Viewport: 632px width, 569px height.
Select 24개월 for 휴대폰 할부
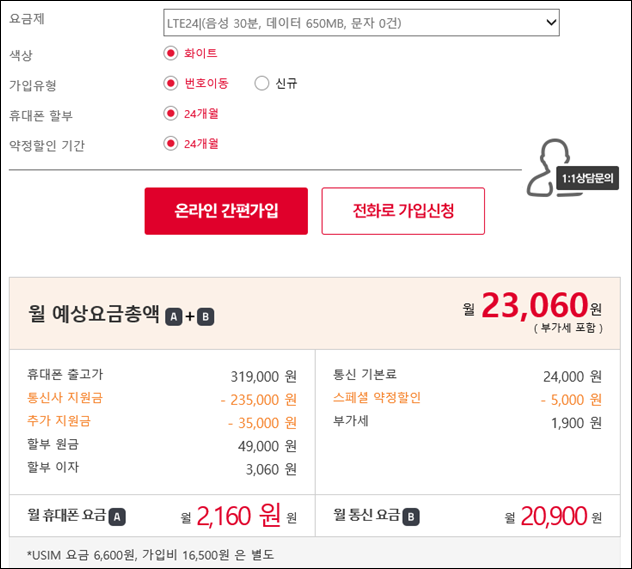[170, 113]
